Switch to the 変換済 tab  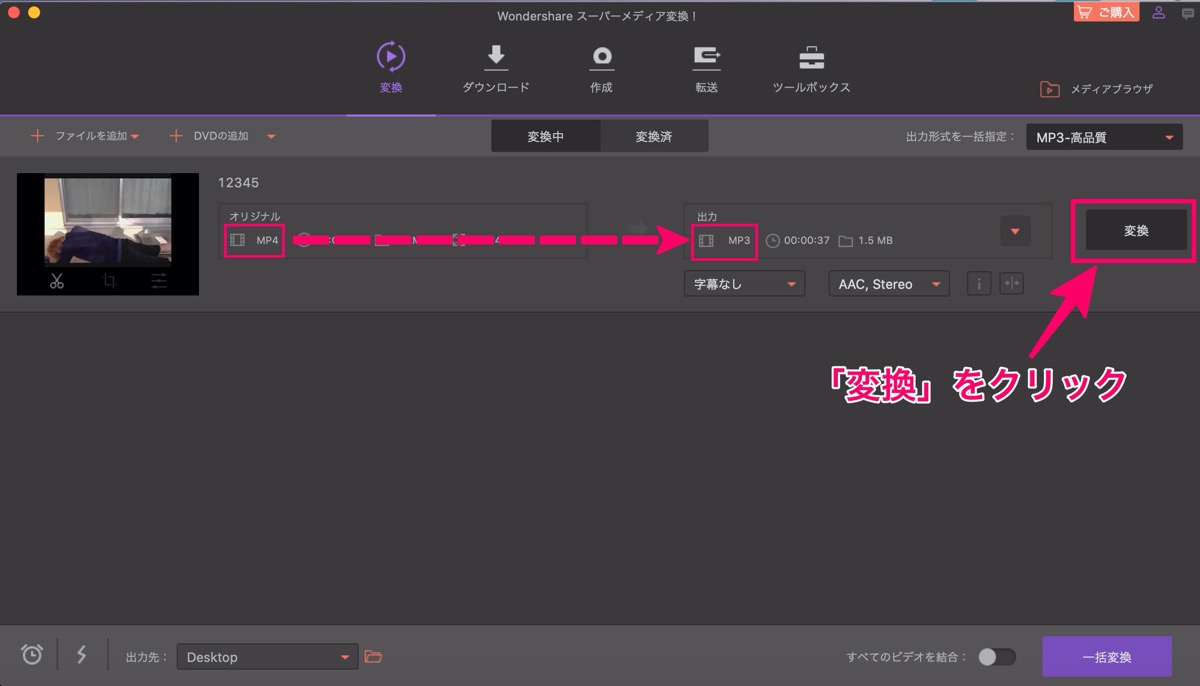coord(654,136)
